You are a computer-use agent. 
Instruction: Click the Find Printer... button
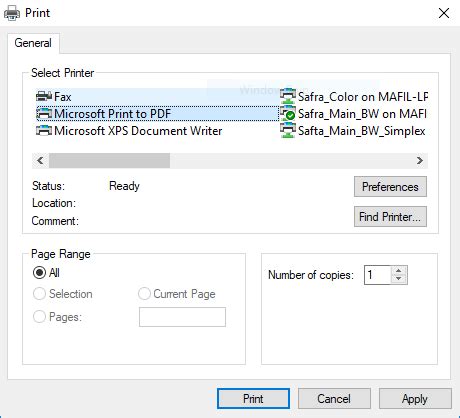(390, 217)
